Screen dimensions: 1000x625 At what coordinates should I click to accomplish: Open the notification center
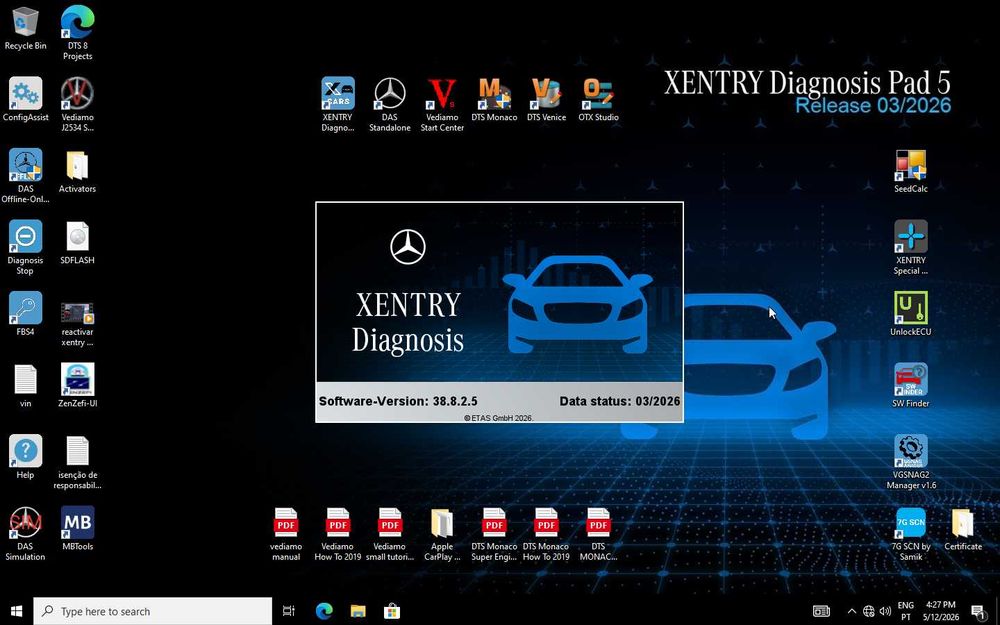[x=979, y=611]
